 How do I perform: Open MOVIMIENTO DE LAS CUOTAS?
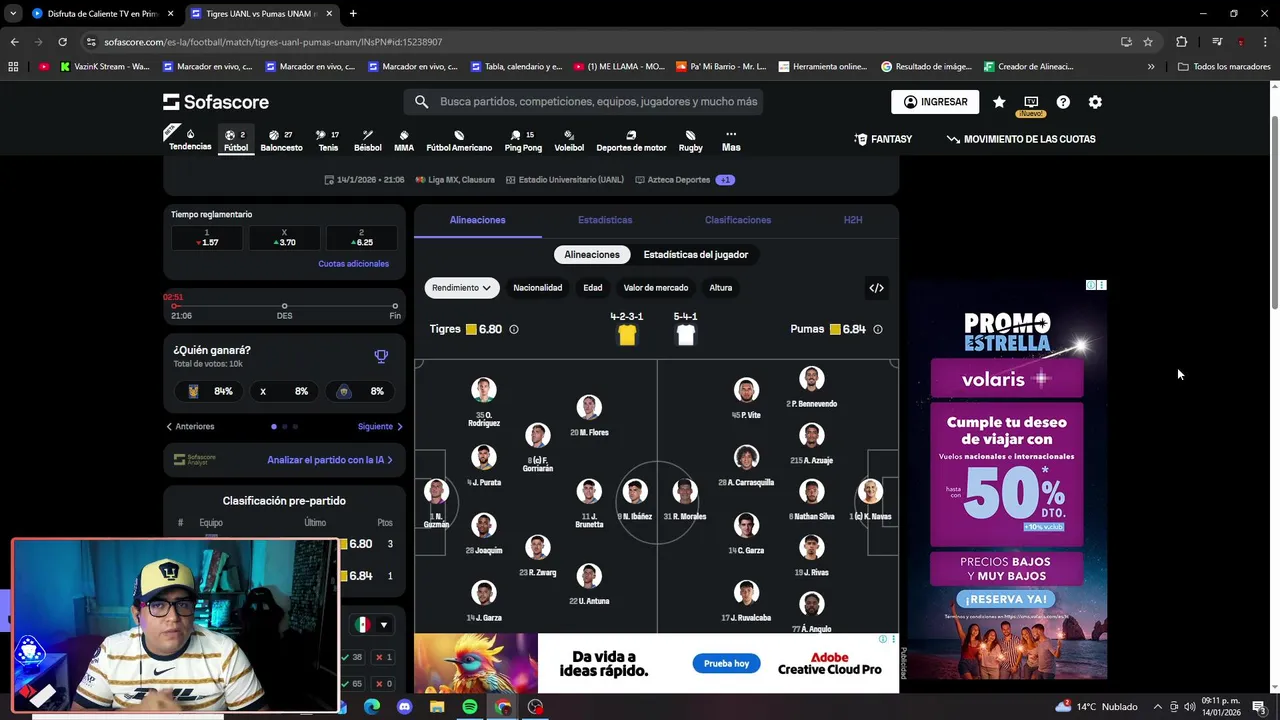click(x=1021, y=139)
